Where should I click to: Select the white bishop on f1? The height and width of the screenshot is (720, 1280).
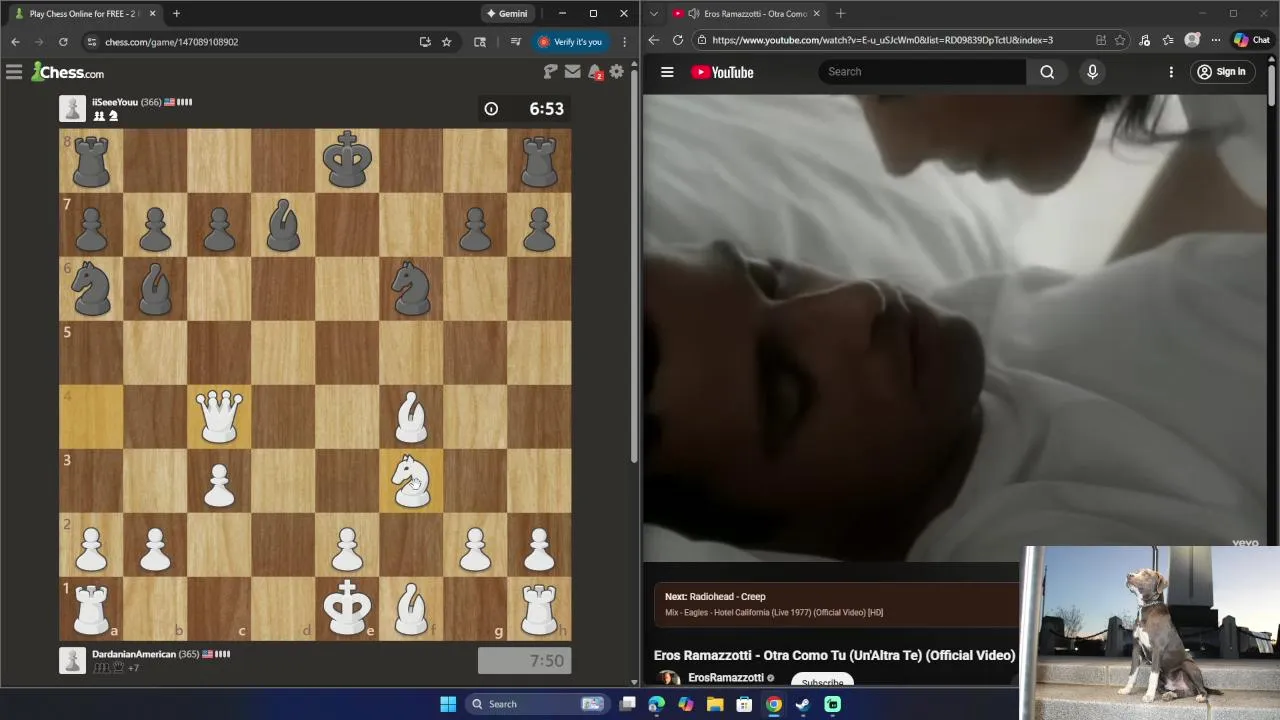[x=411, y=609]
